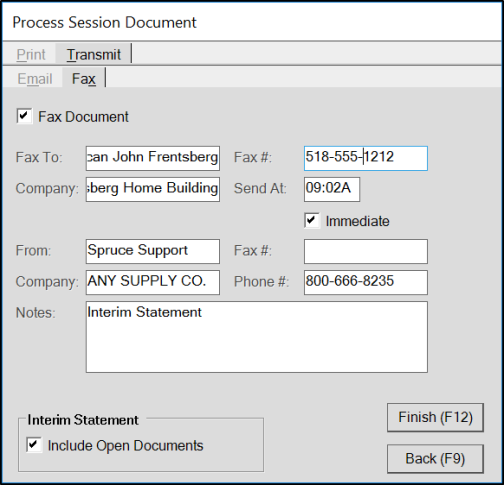Image resolution: width=504 pixels, height=485 pixels.
Task: Open the Email sub-tab
Action: tap(35, 79)
